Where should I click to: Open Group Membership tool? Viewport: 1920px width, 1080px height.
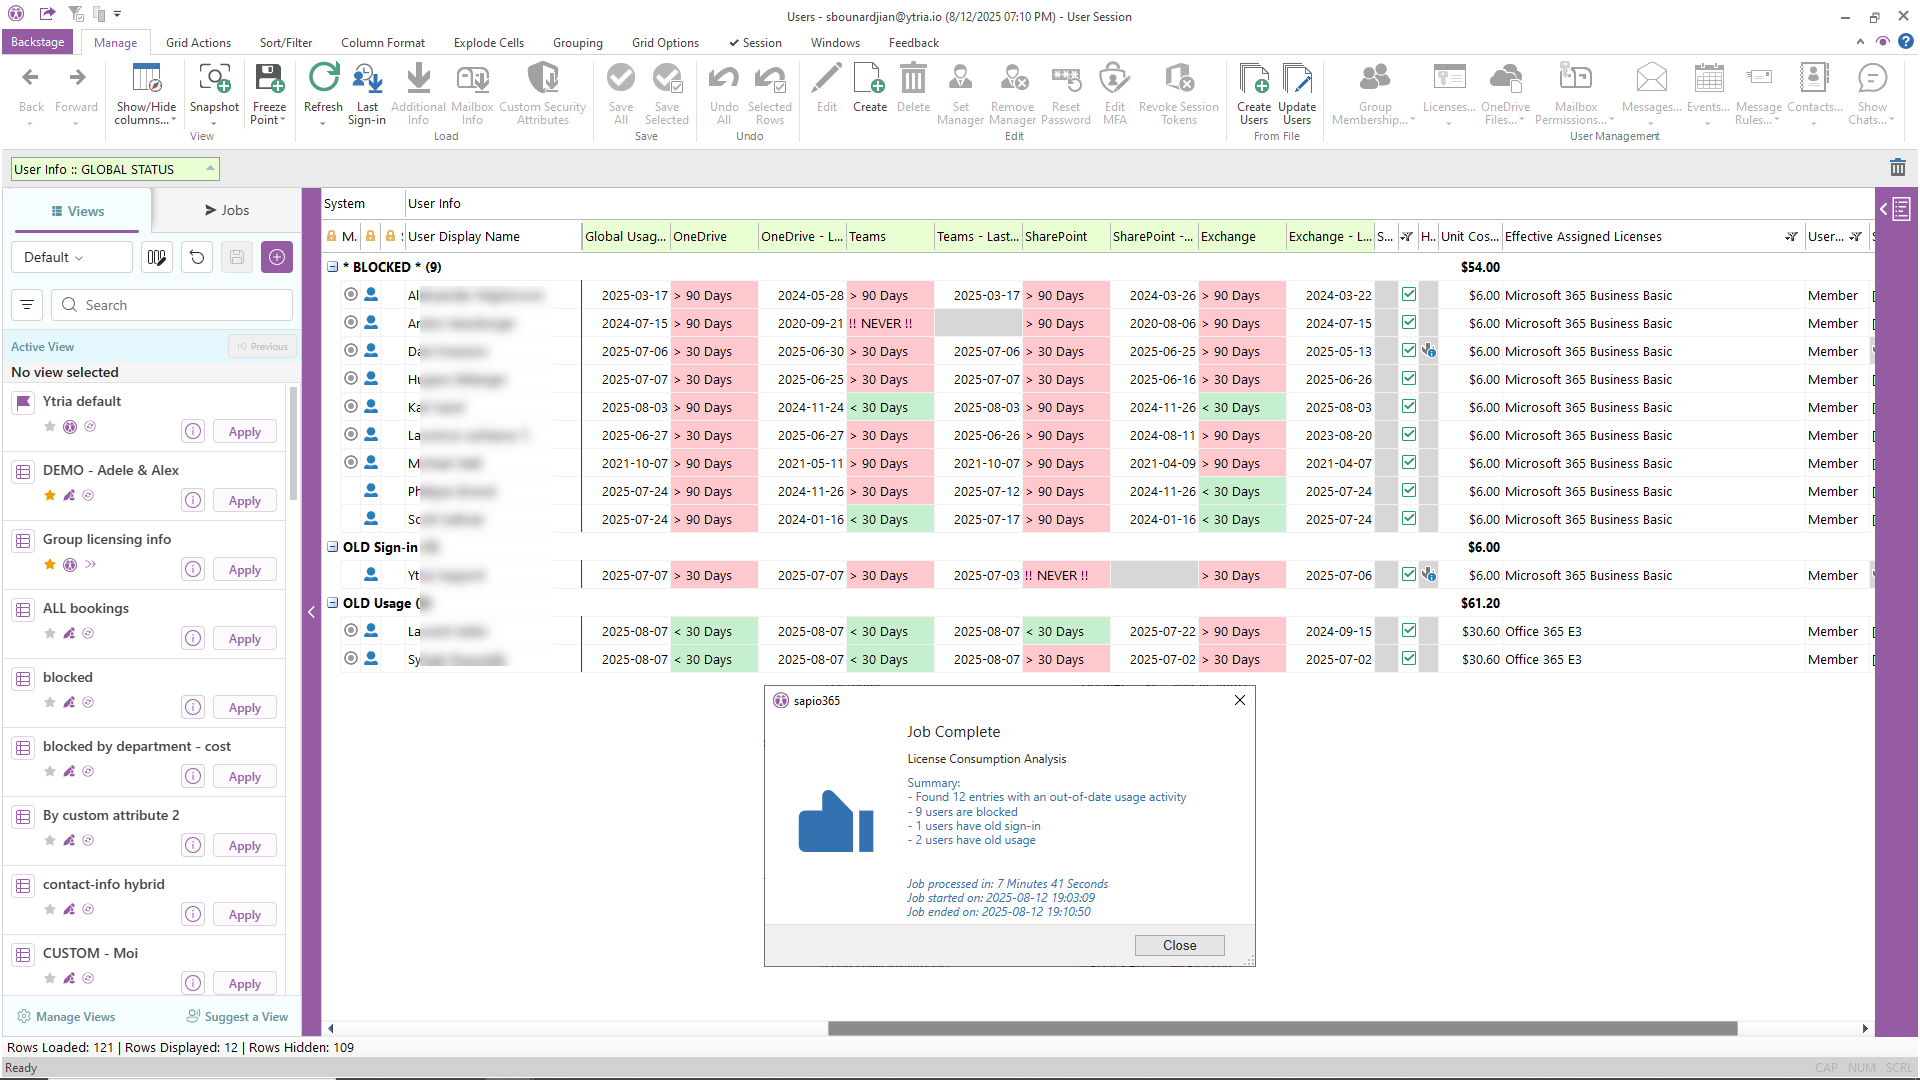coord(1375,94)
